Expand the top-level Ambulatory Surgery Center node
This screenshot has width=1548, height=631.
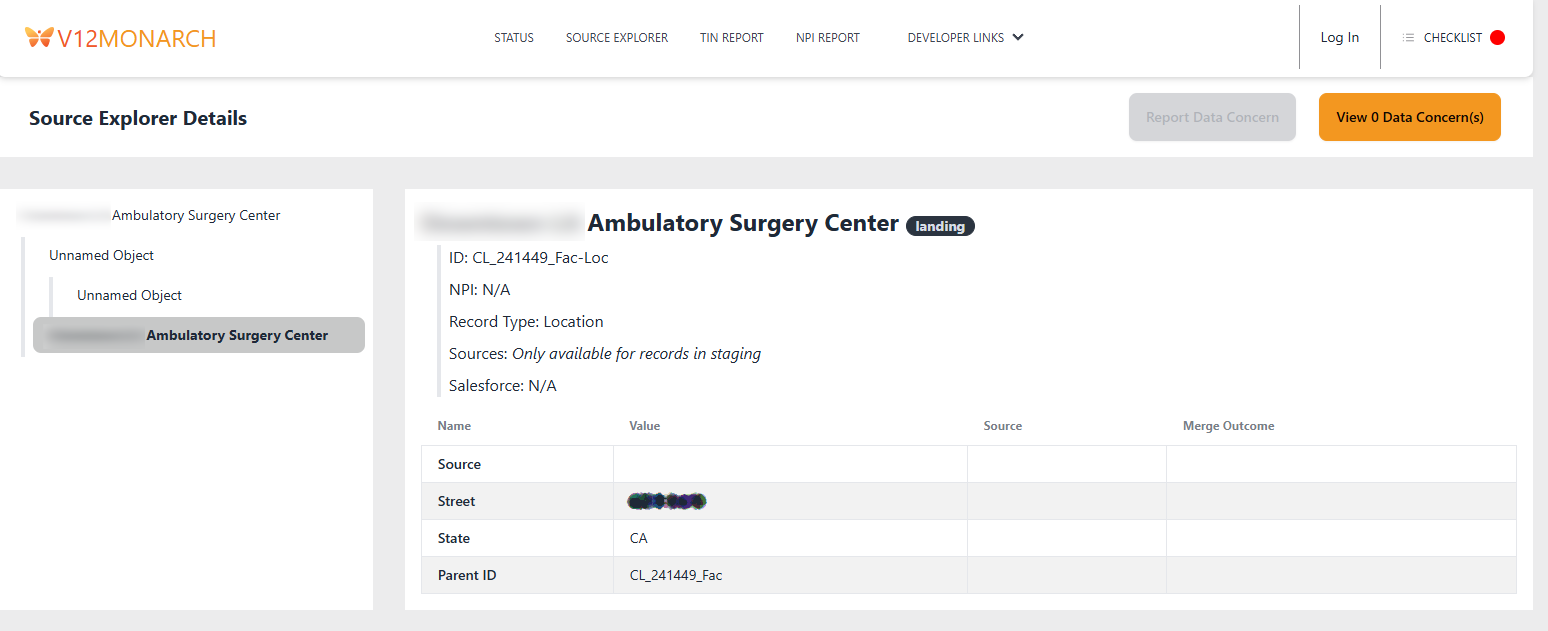click(196, 215)
